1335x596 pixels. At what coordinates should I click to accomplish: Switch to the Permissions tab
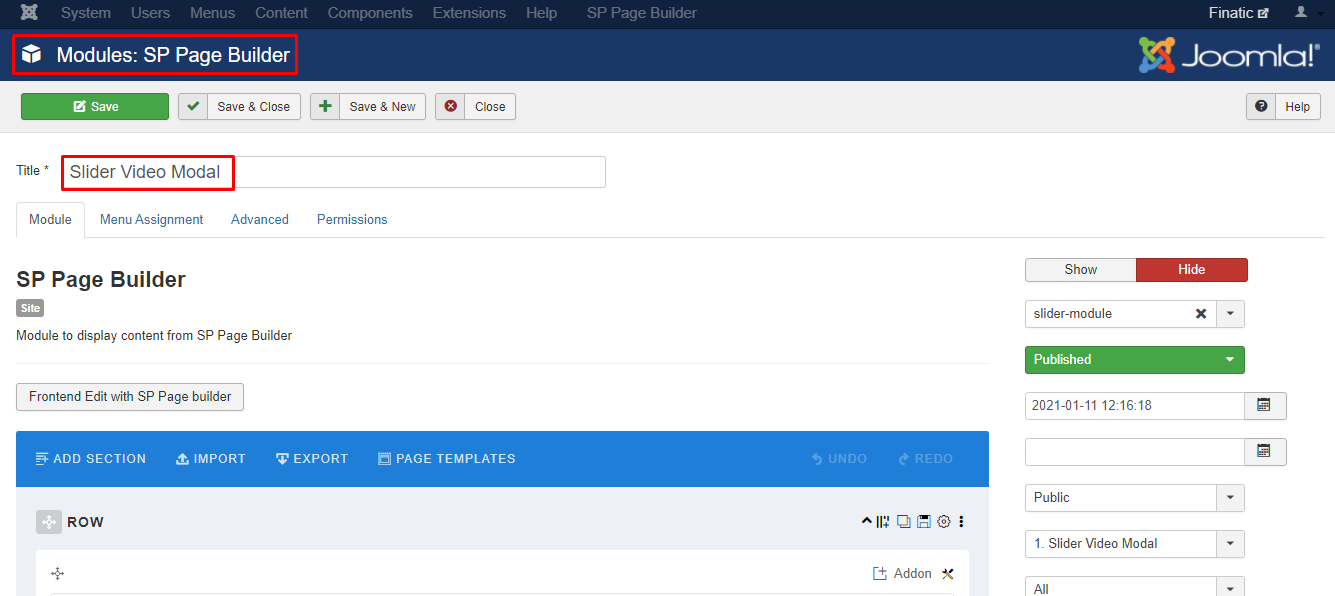tap(352, 220)
